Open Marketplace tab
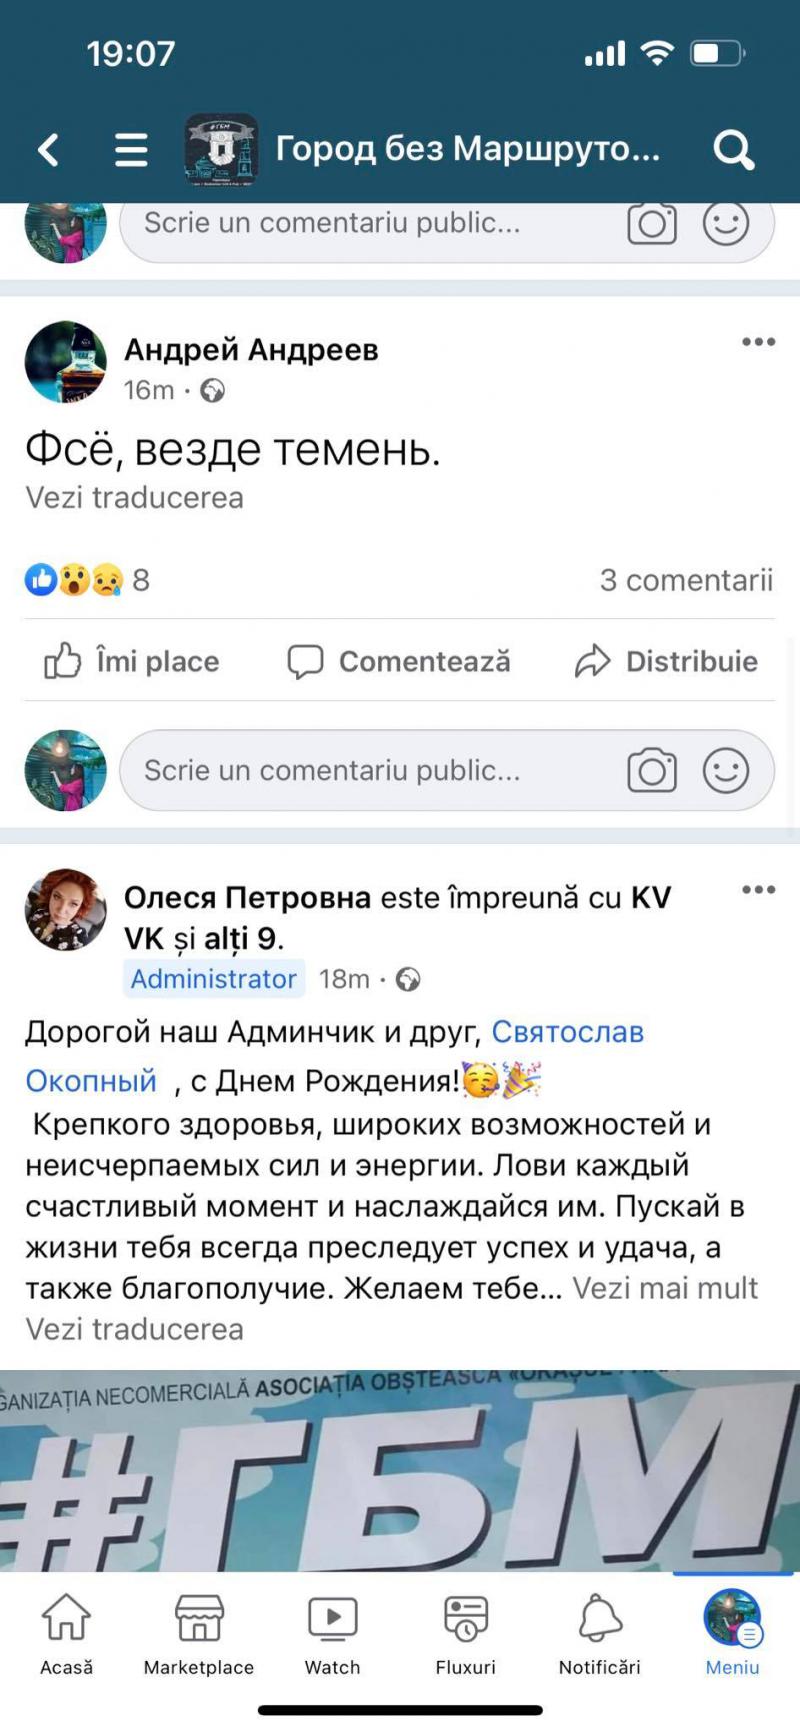 199,1632
